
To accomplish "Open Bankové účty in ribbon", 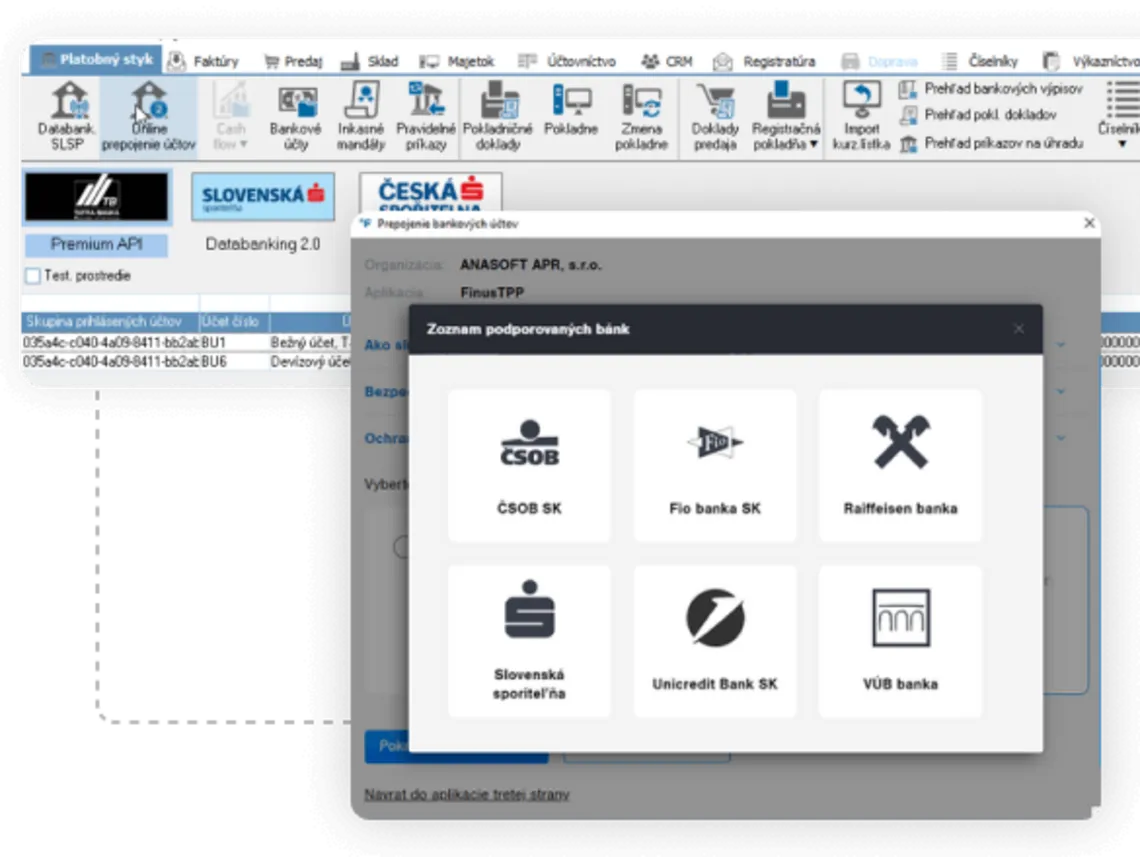I will pyautogui.click(x=295, y=116).
